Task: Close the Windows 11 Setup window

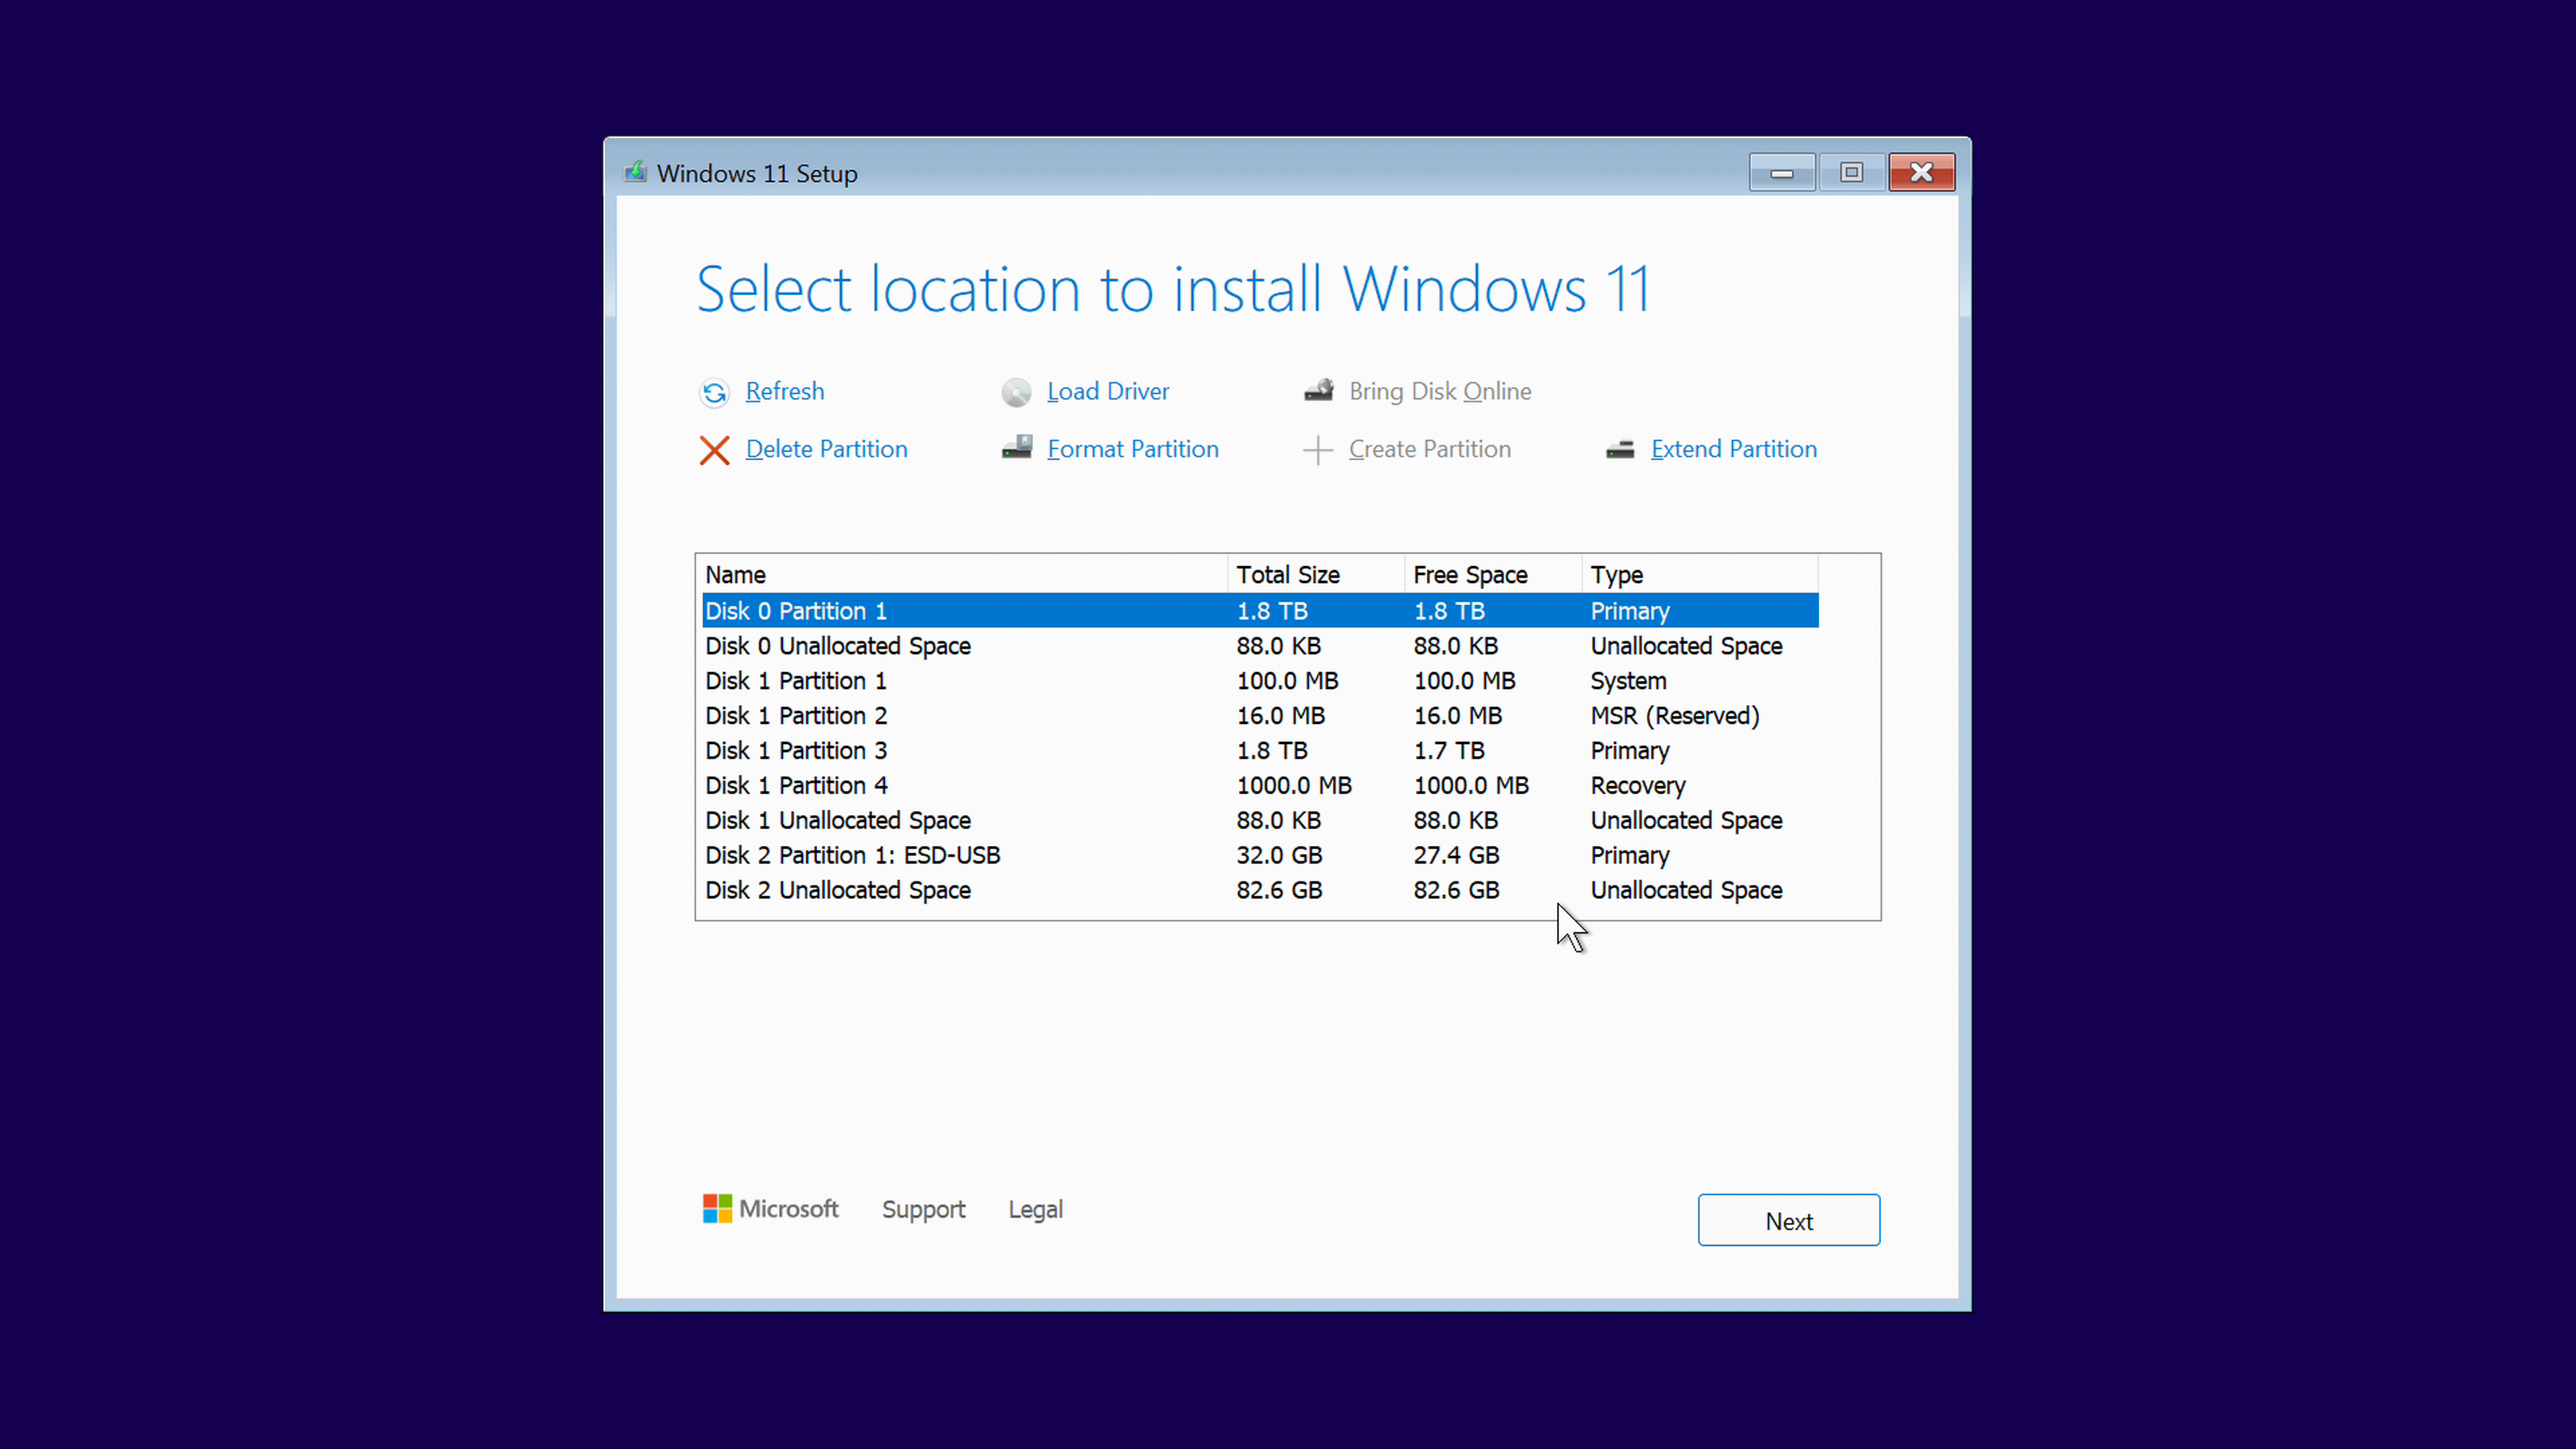Action: 1921,172
